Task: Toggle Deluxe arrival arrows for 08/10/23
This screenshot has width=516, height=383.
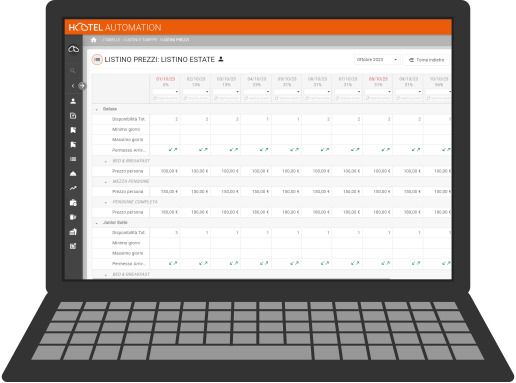Action: click(x=385, y=150)
